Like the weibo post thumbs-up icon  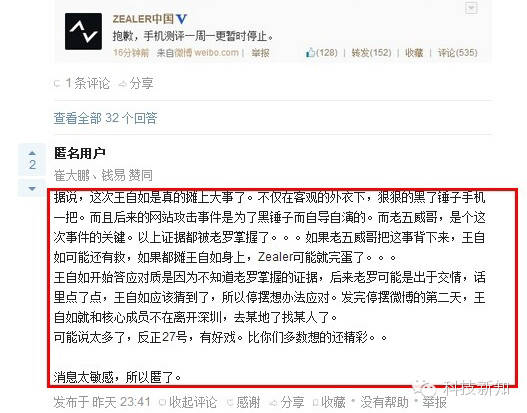click(310, 53)
